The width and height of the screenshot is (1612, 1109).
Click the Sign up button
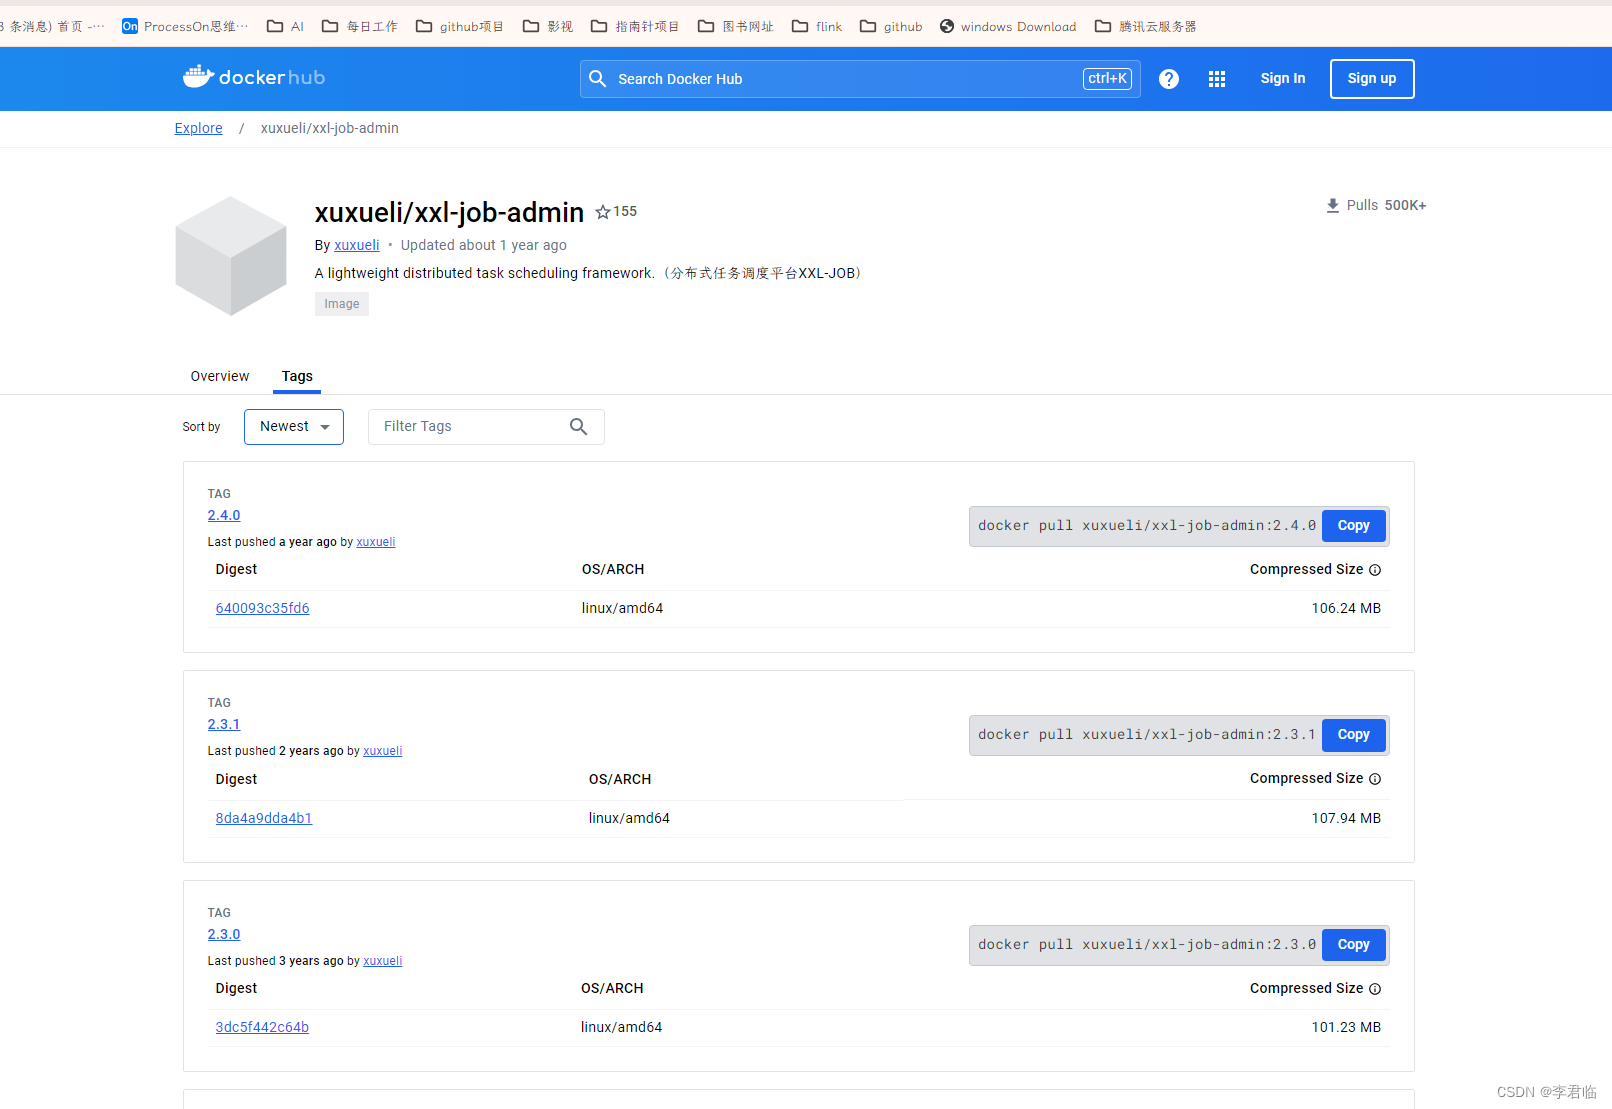tap(1372, 79)
